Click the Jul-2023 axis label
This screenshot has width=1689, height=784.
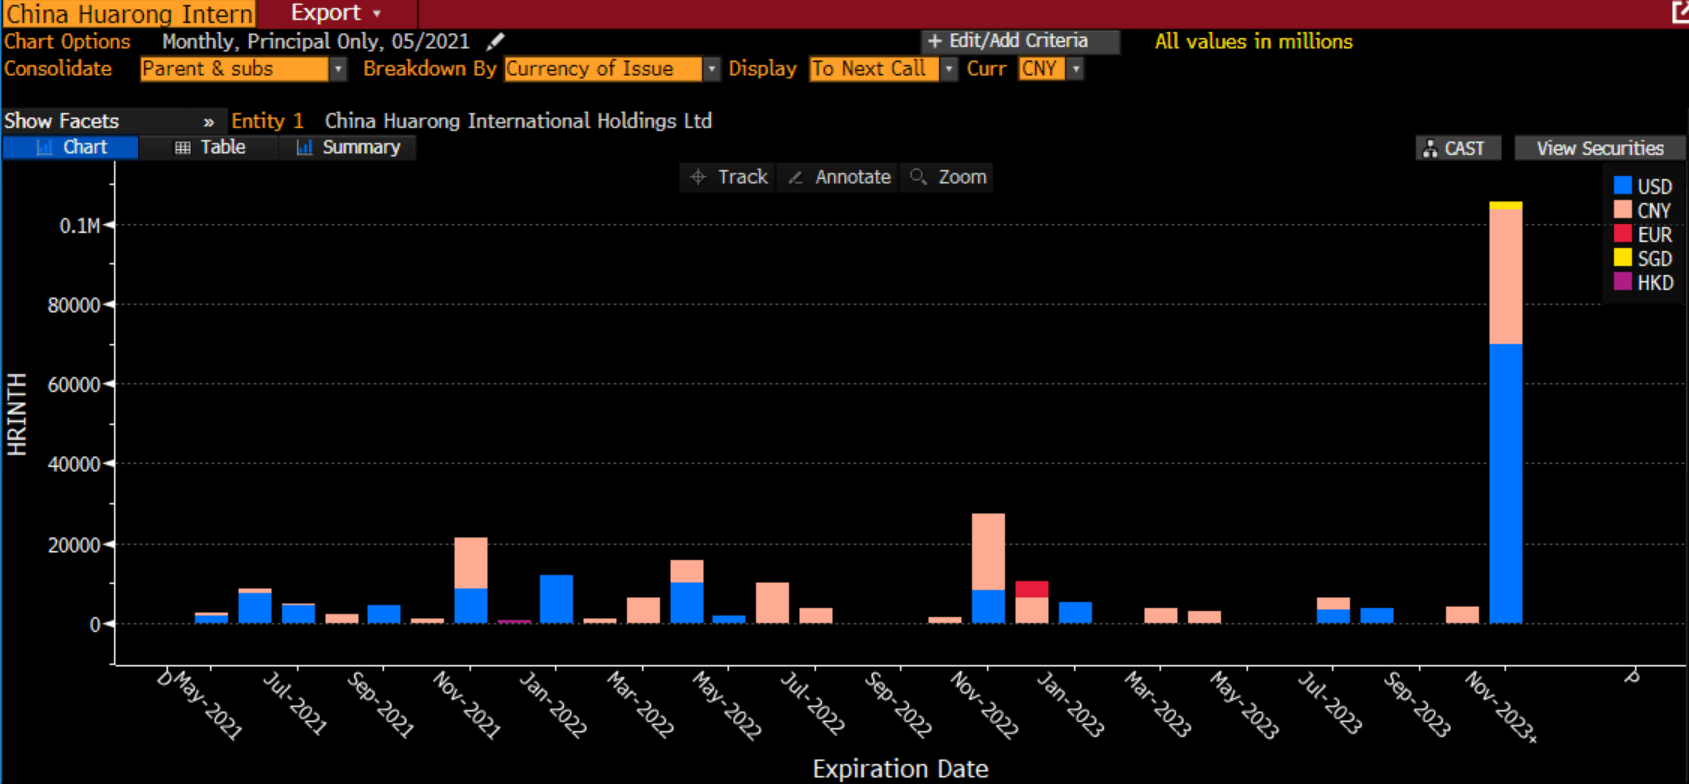[1330, 703]
